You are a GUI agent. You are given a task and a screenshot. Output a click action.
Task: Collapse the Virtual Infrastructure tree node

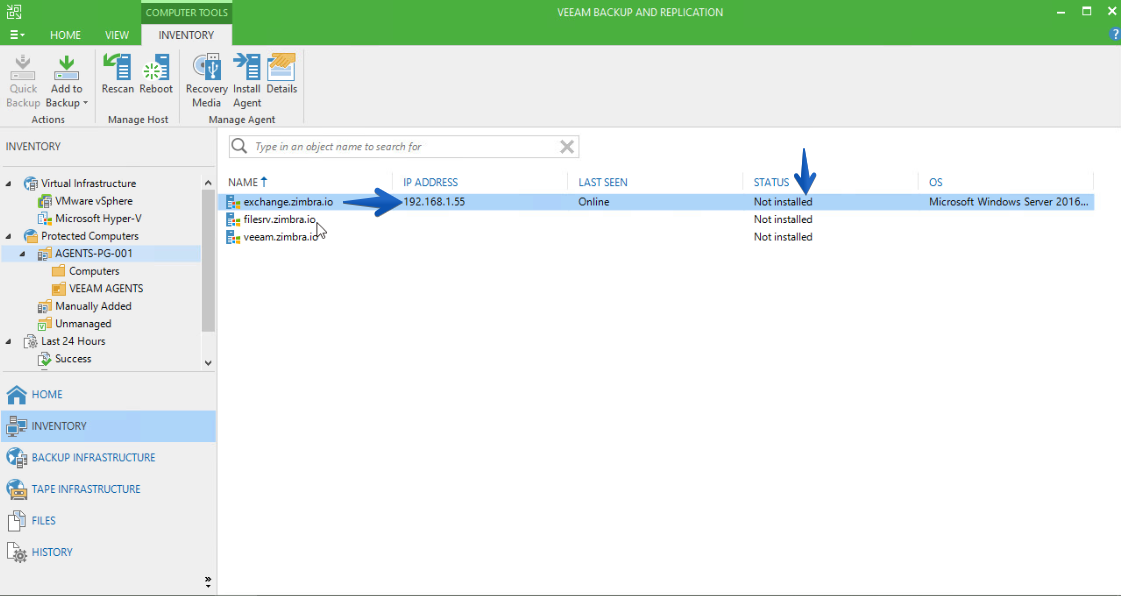click(9, 184)
